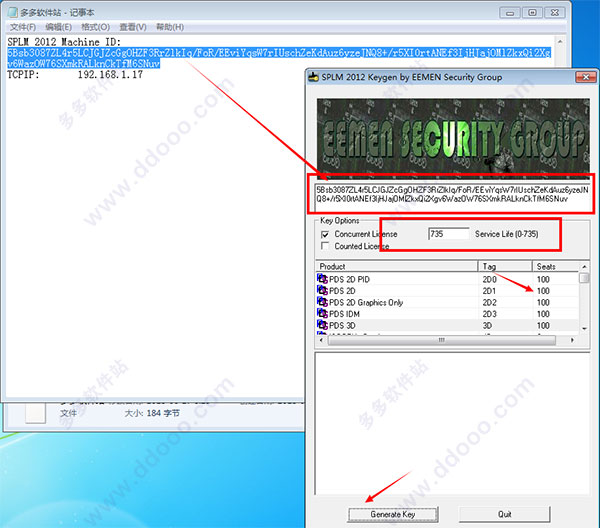
Task: Minimize the Notepad window
Action: pyautogui.click(x=510, y=13)
